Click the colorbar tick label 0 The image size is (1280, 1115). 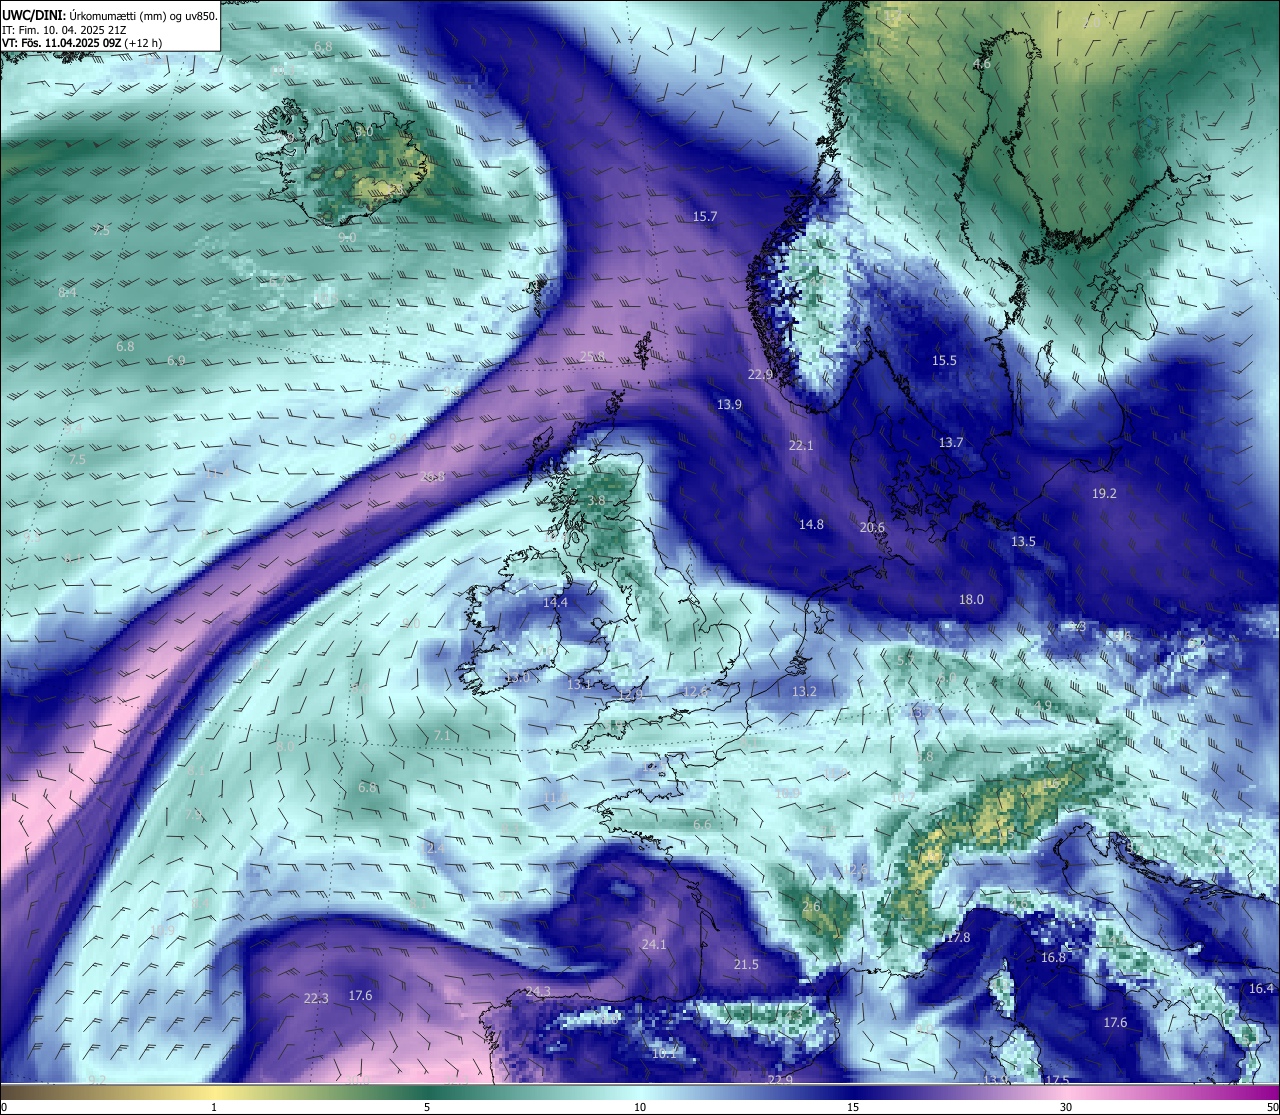5,1107
